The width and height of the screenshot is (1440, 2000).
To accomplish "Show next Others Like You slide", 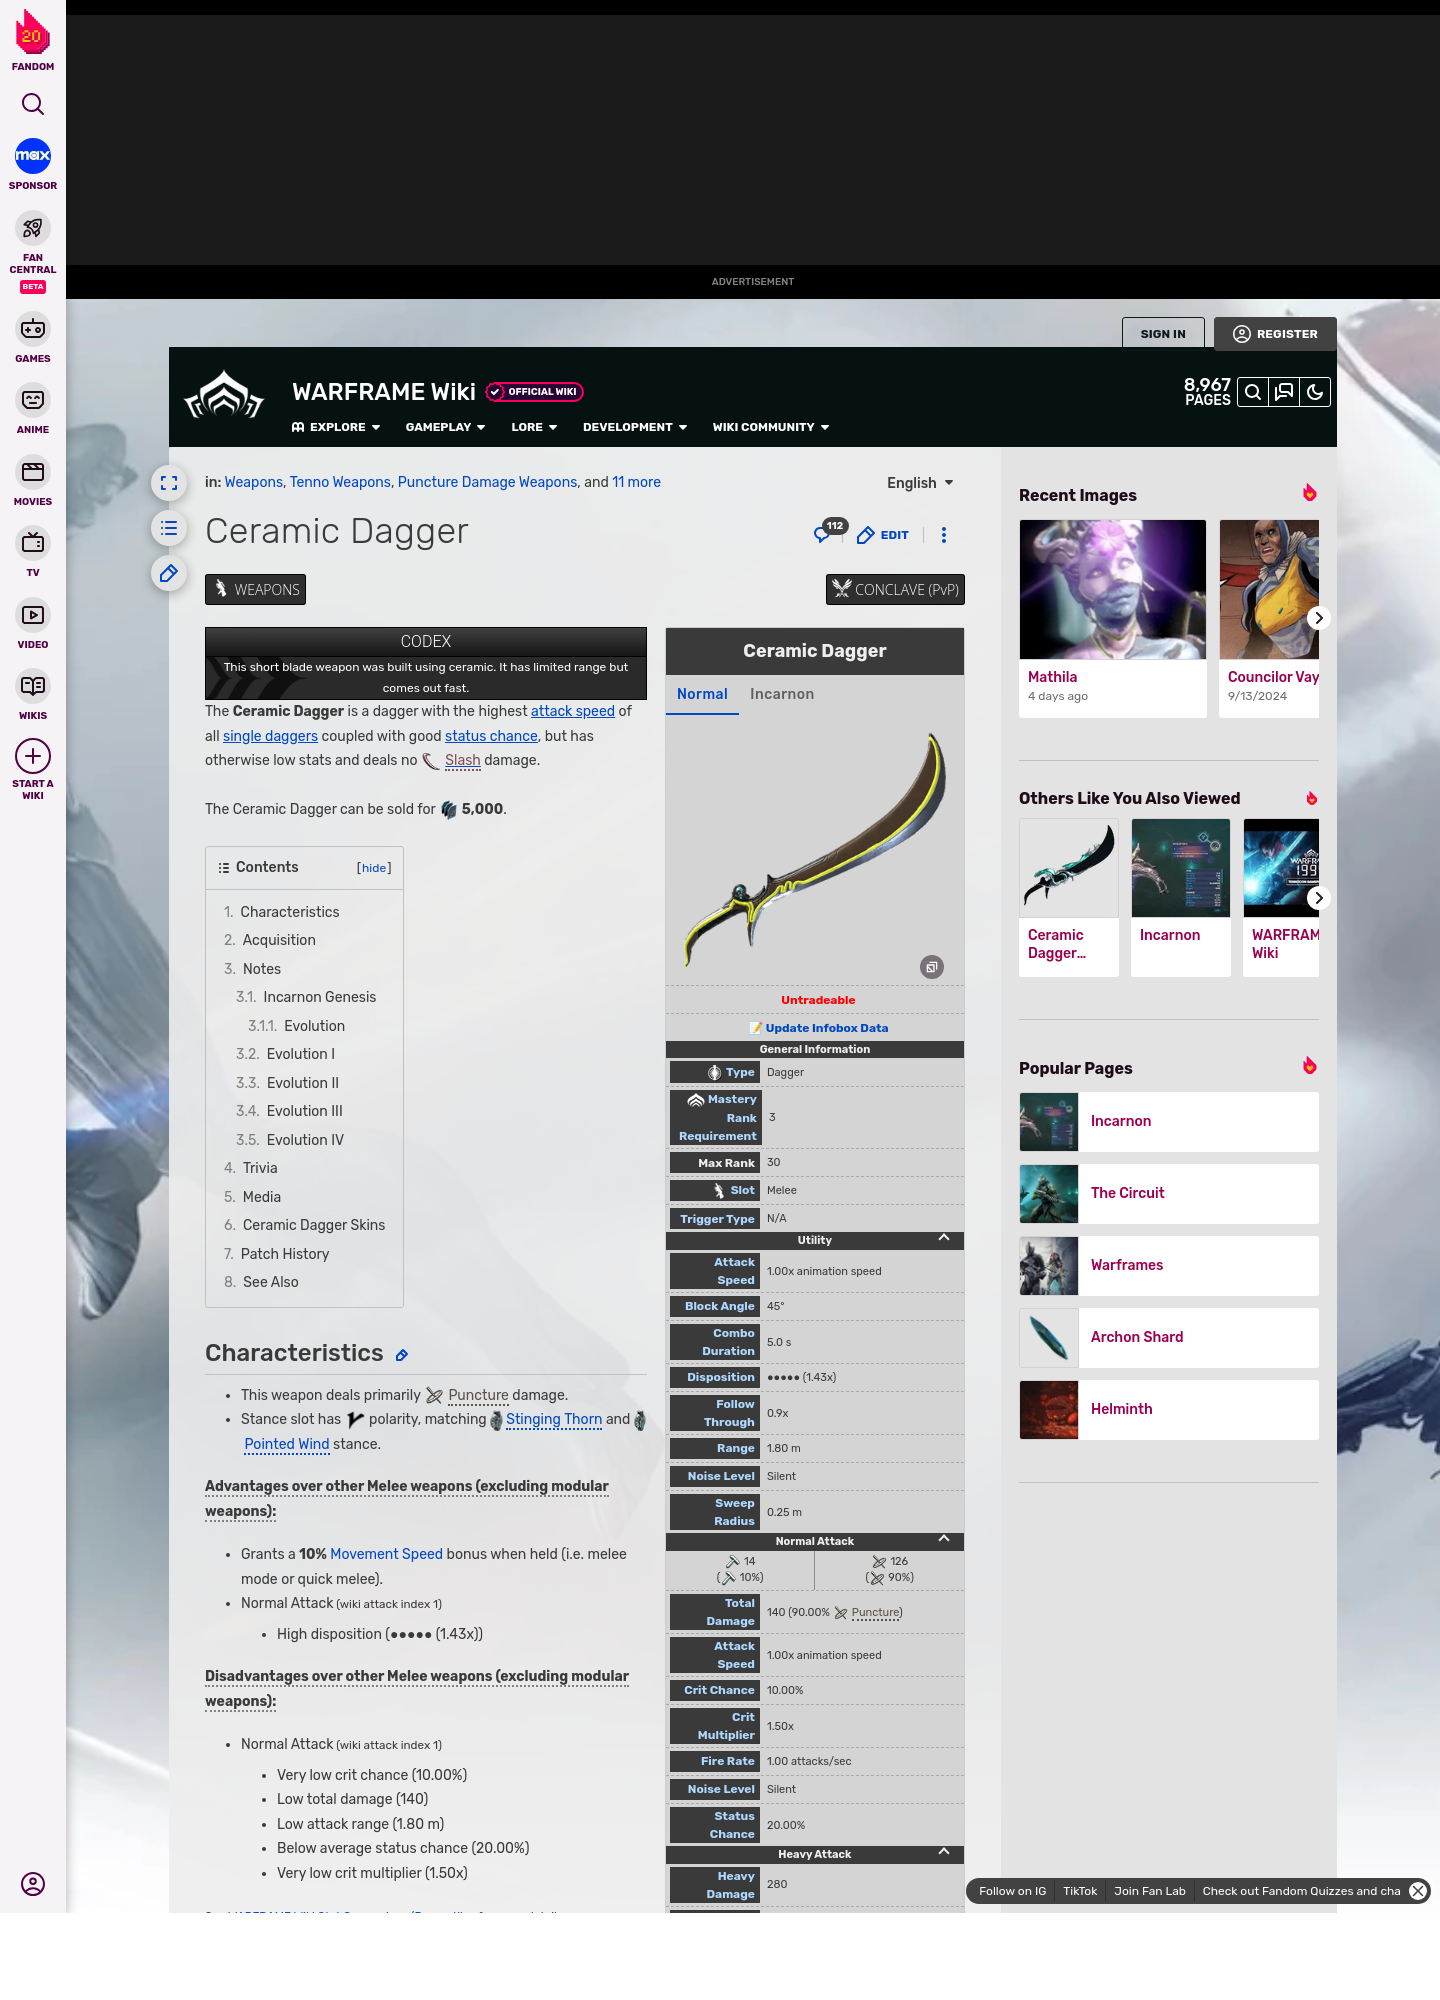I will [x=1319, y=898].
